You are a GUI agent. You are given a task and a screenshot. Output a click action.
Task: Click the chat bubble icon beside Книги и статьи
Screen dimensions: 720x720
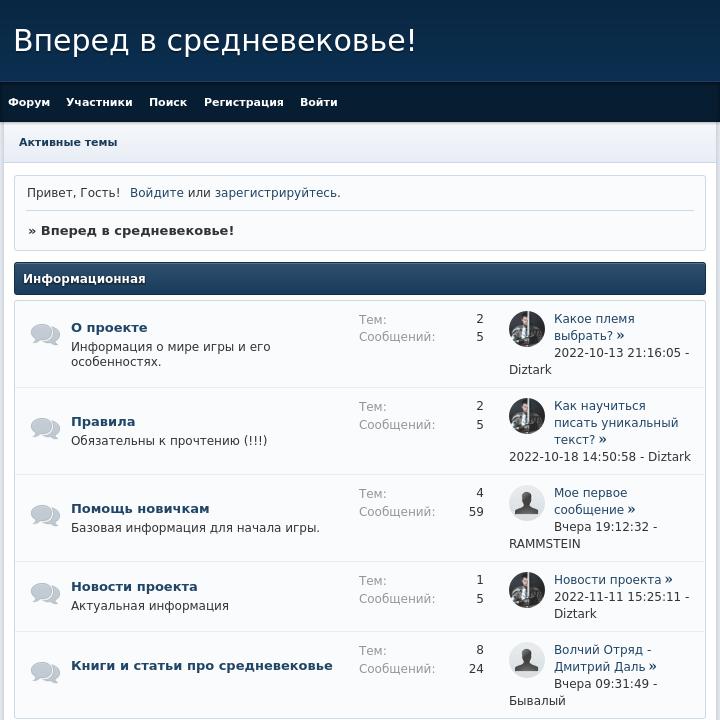pos(45,672)
